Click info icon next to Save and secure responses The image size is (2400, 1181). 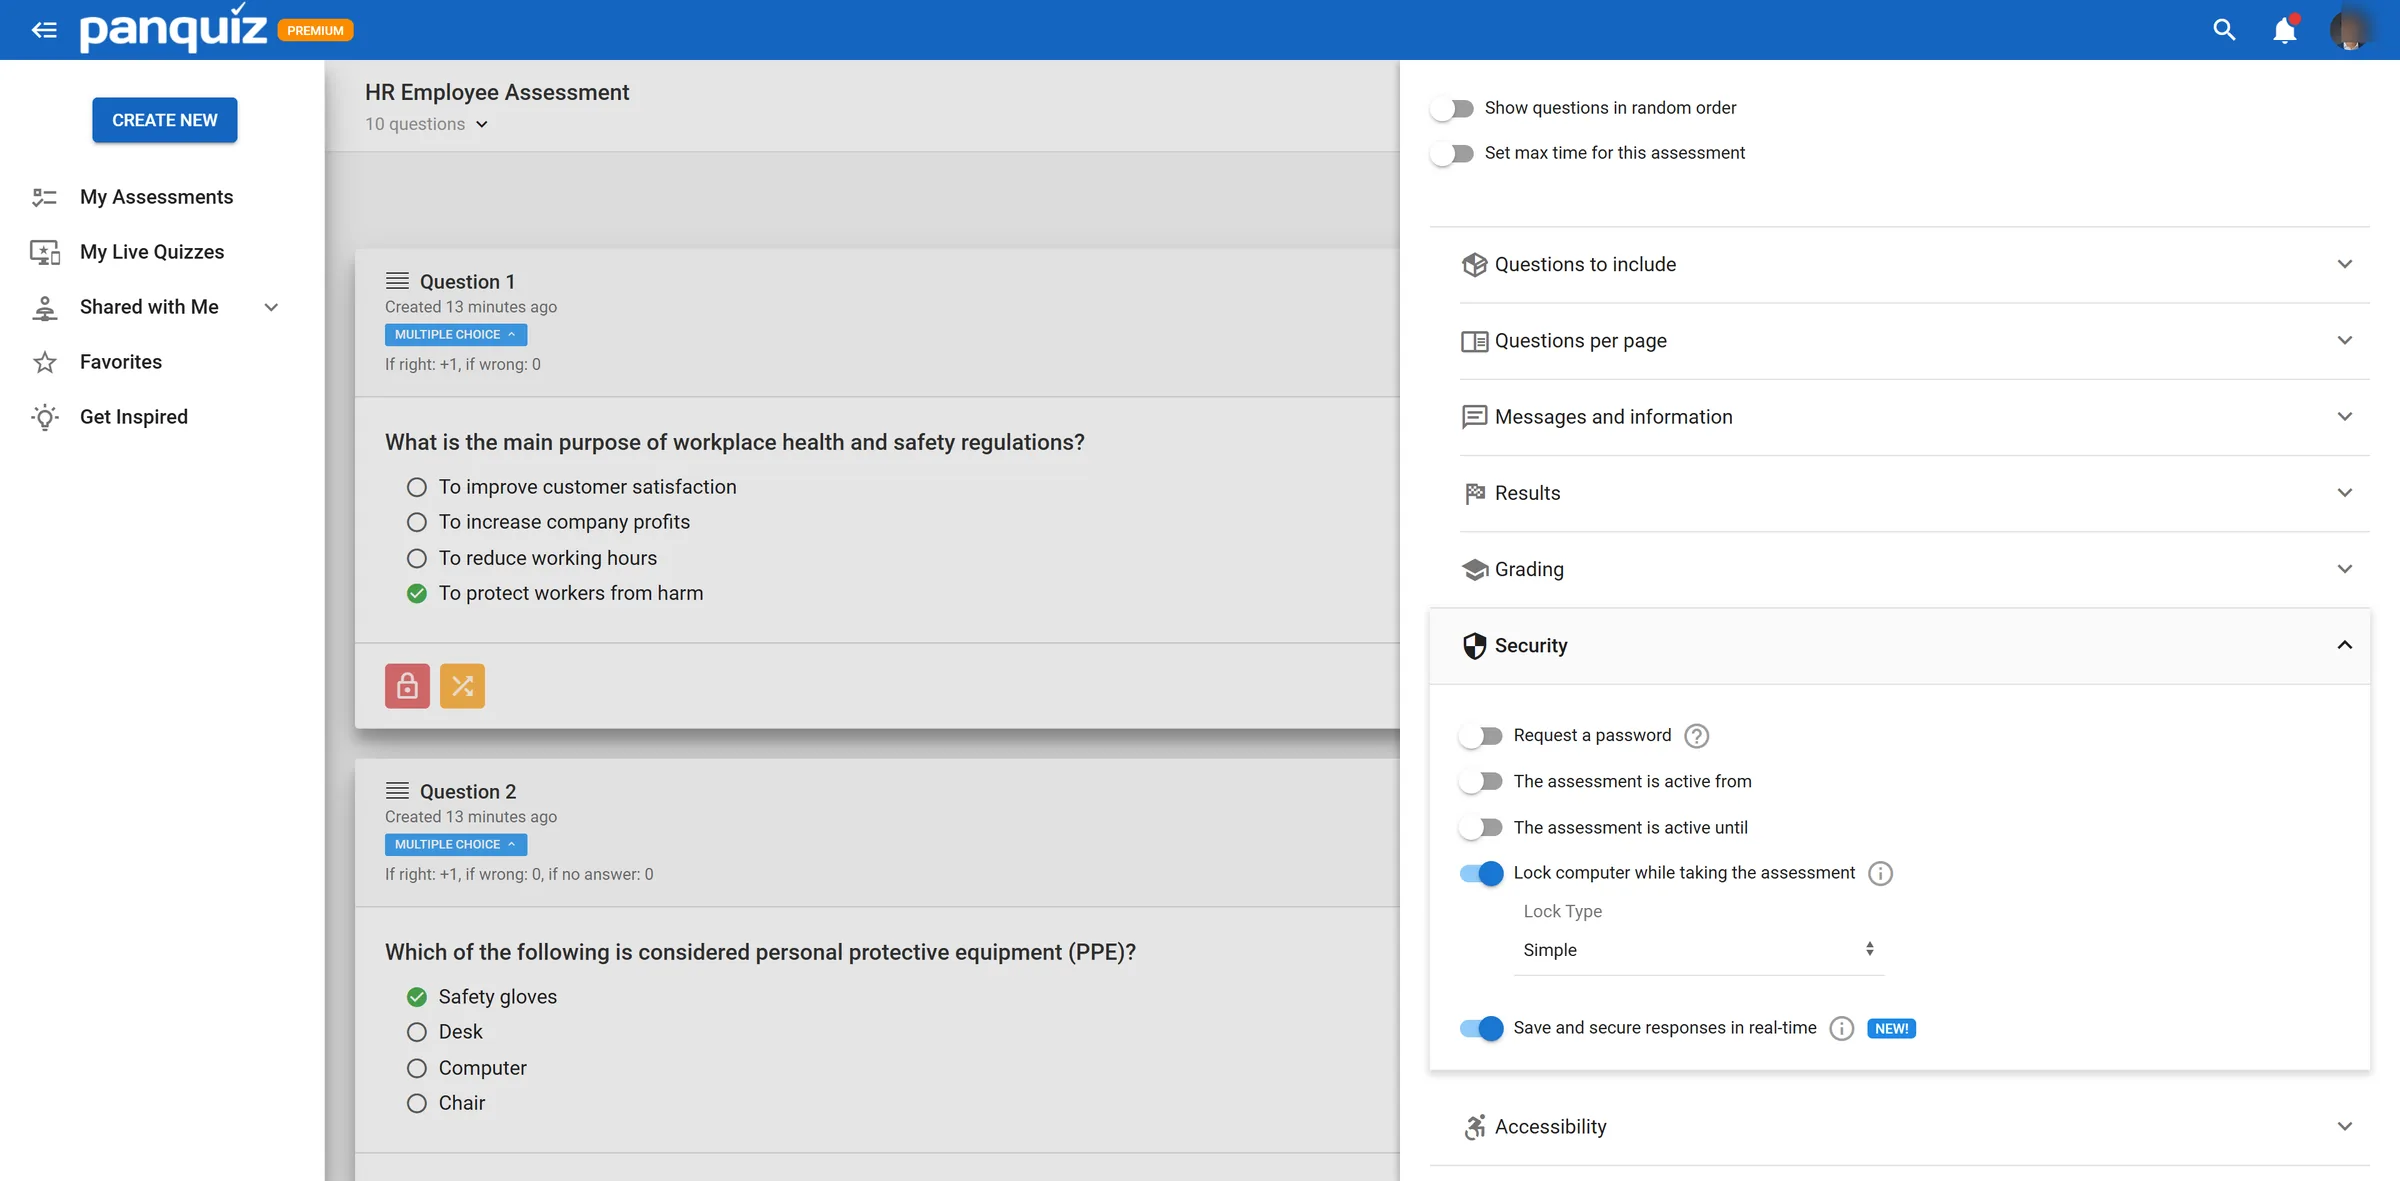point(1841,1029)
